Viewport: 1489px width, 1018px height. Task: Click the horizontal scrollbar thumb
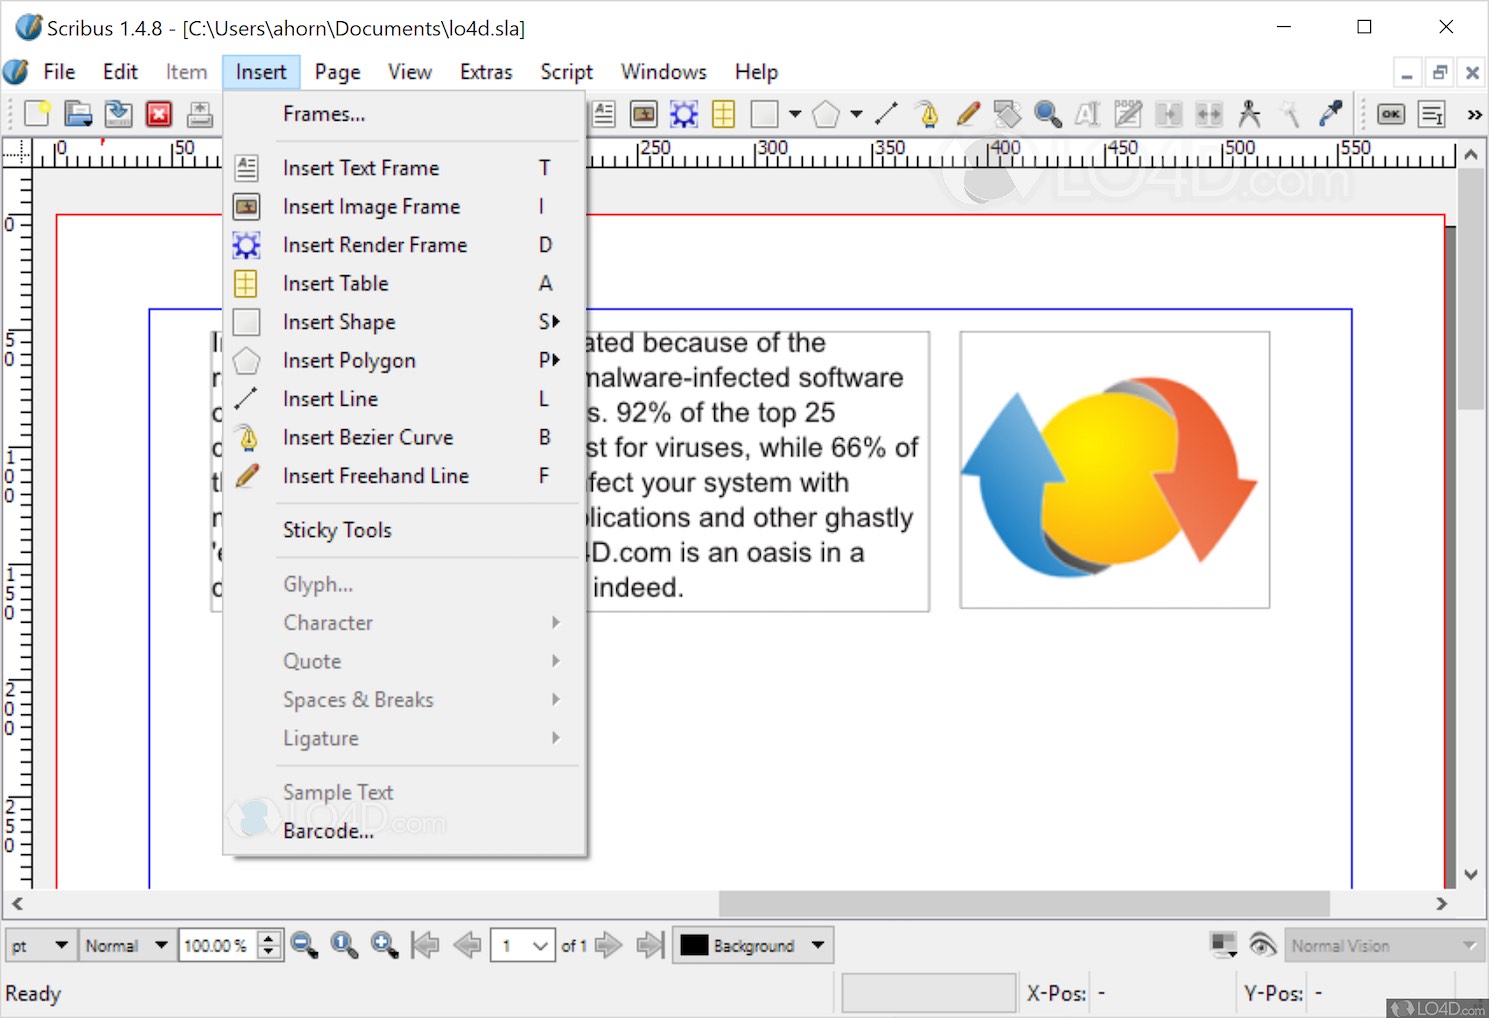click(x=1024, y=903)
